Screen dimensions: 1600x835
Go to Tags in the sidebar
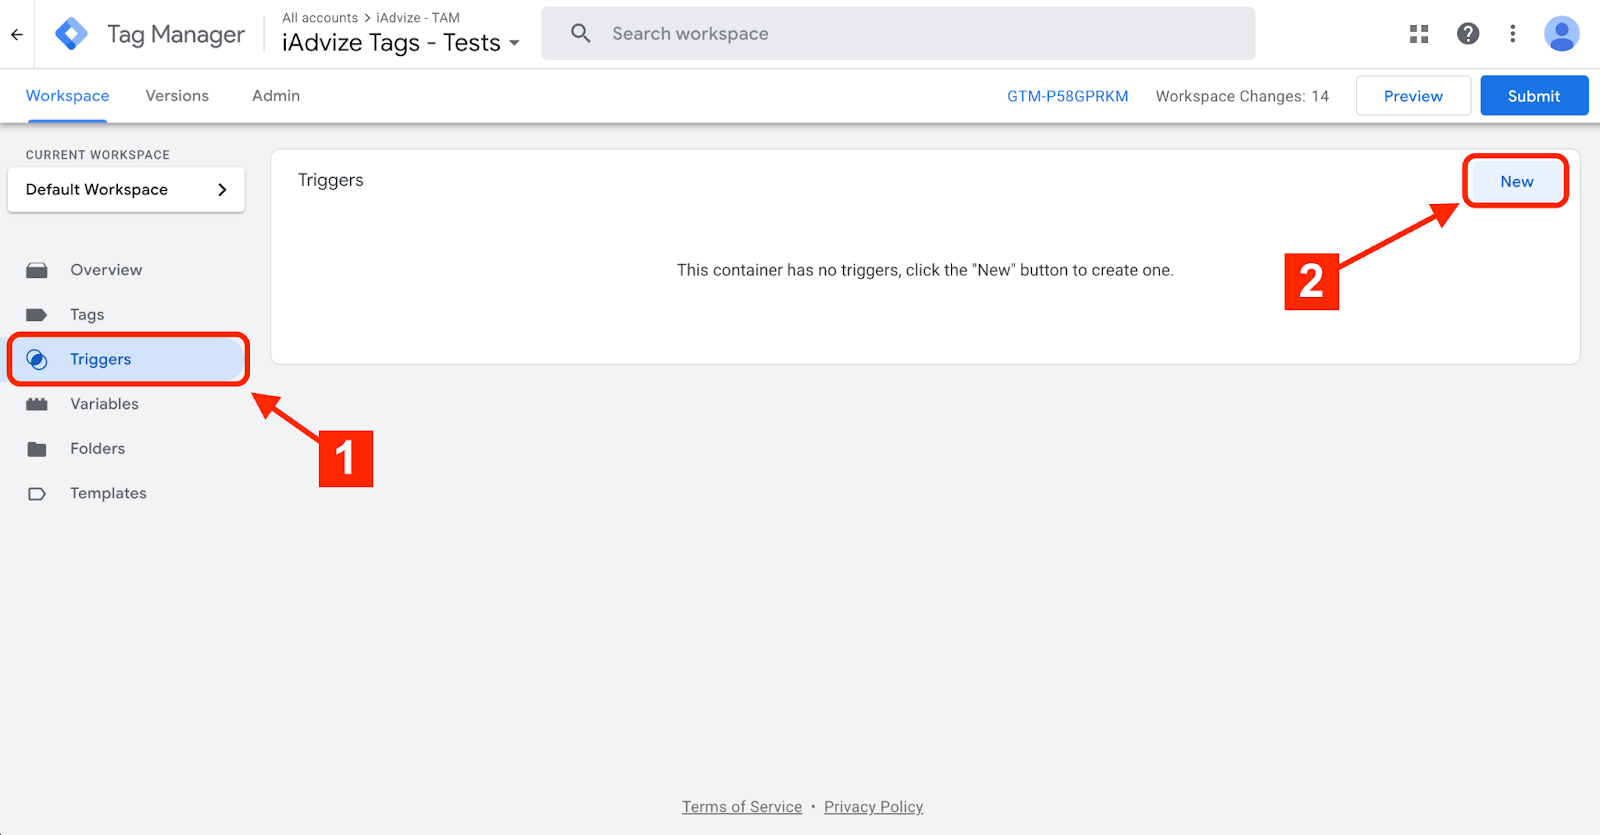(x=87, y=315)
